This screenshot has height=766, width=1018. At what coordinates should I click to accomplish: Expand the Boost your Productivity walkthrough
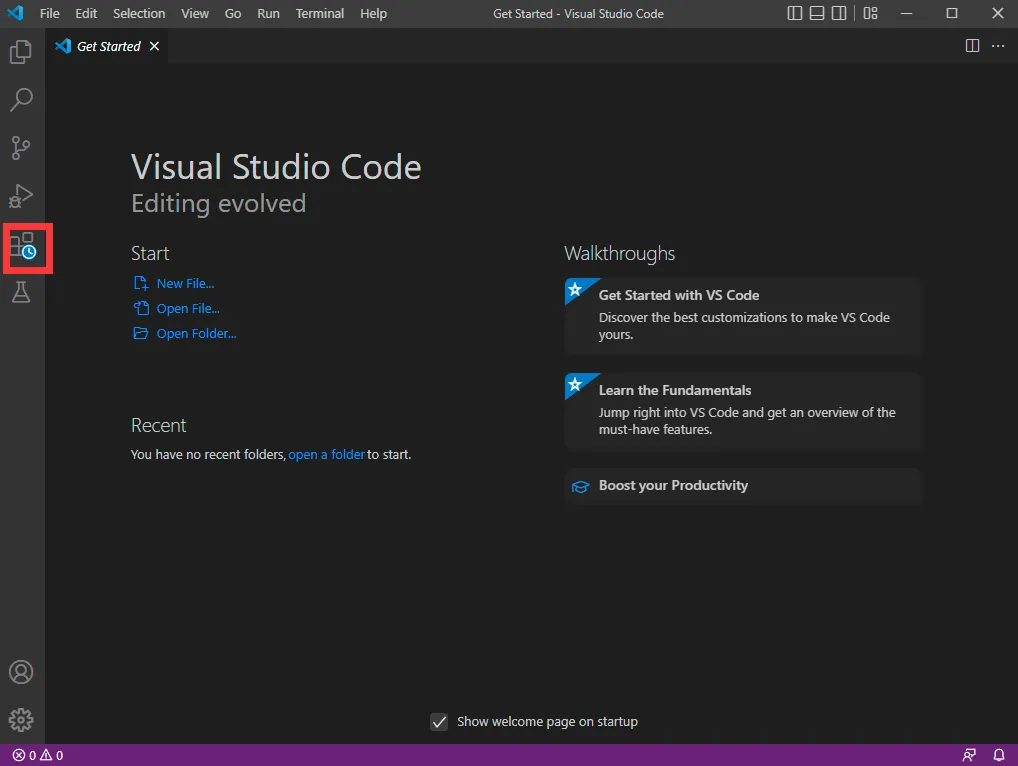click(673, 486)
